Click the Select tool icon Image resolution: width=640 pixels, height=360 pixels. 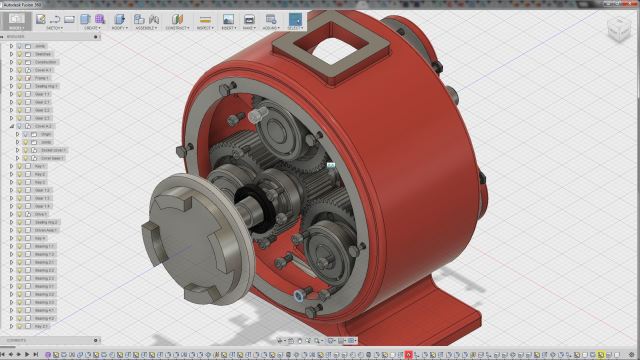point(295,19)
